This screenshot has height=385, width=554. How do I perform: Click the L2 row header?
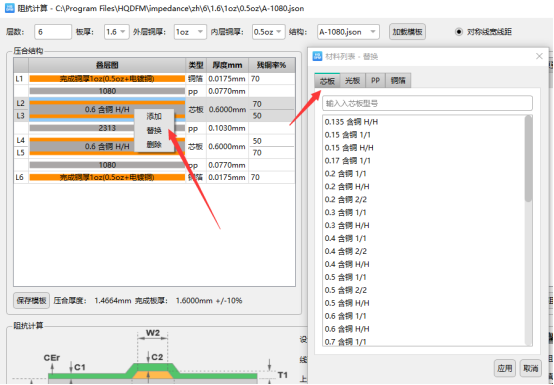pyautogui.click(x=21, y=103)
